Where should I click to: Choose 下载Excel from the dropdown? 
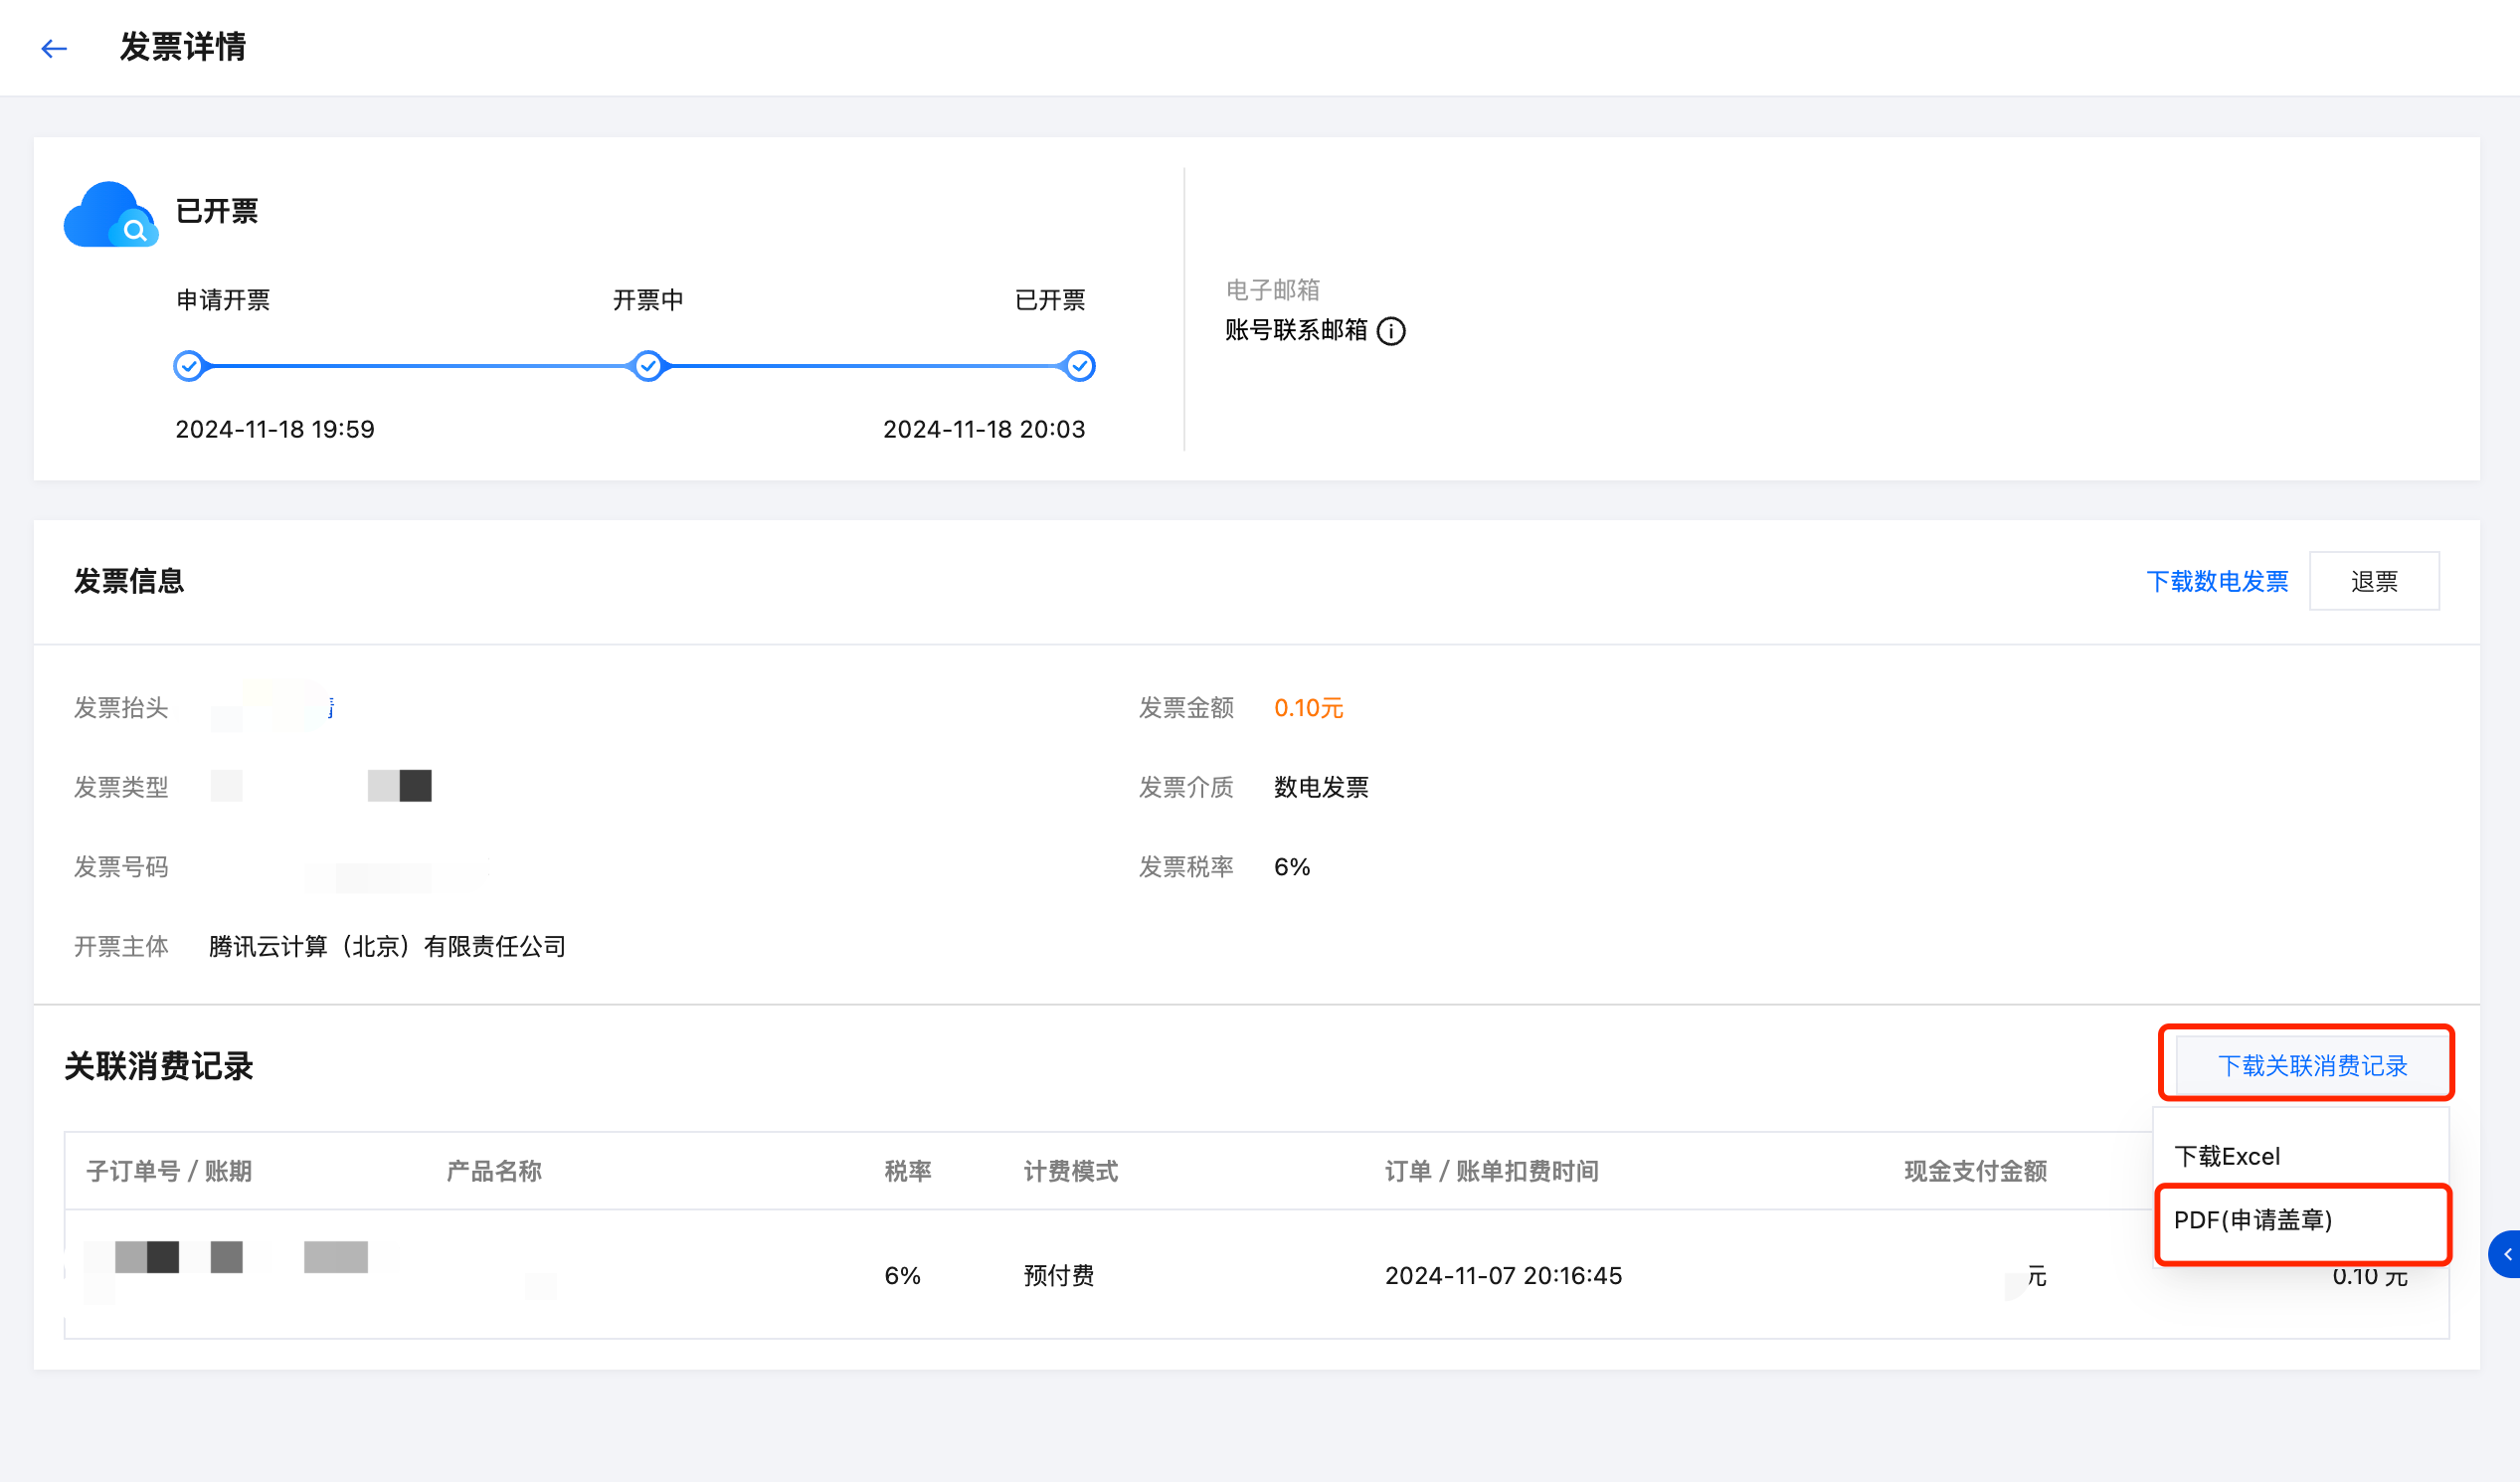coord(2227,1157)
